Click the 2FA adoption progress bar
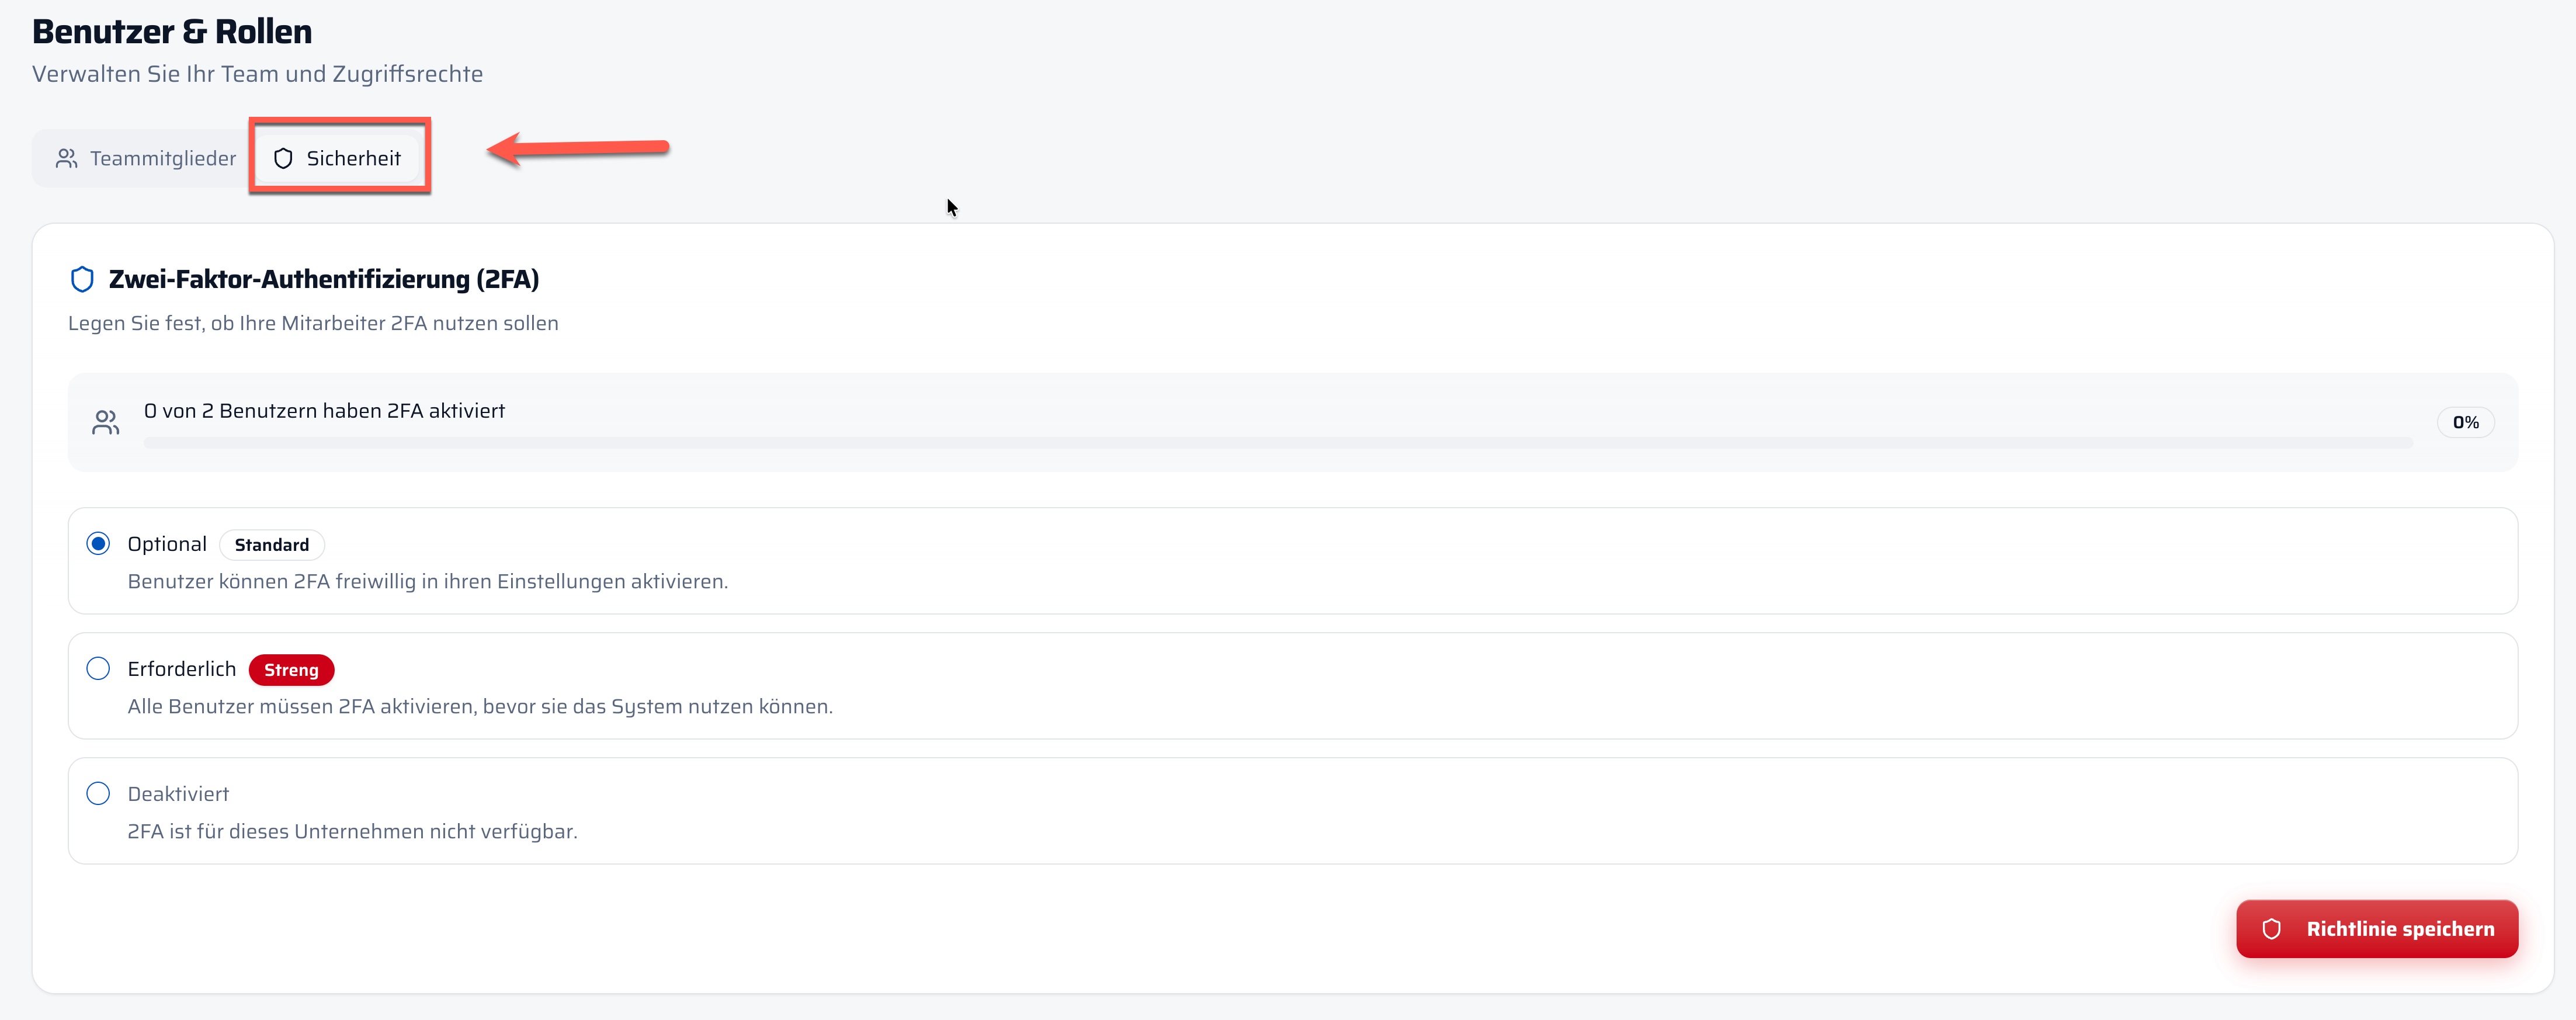 (x=1278, y=442)
